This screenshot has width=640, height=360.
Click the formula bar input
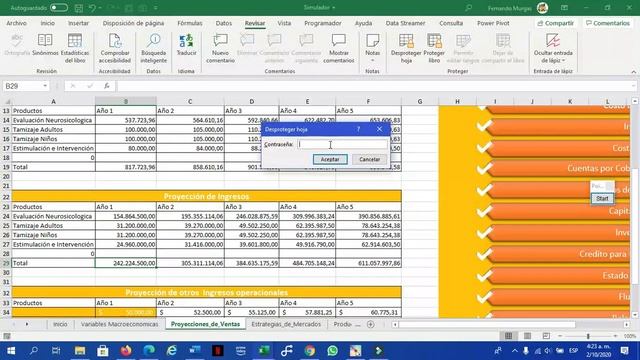pos(376,86)
